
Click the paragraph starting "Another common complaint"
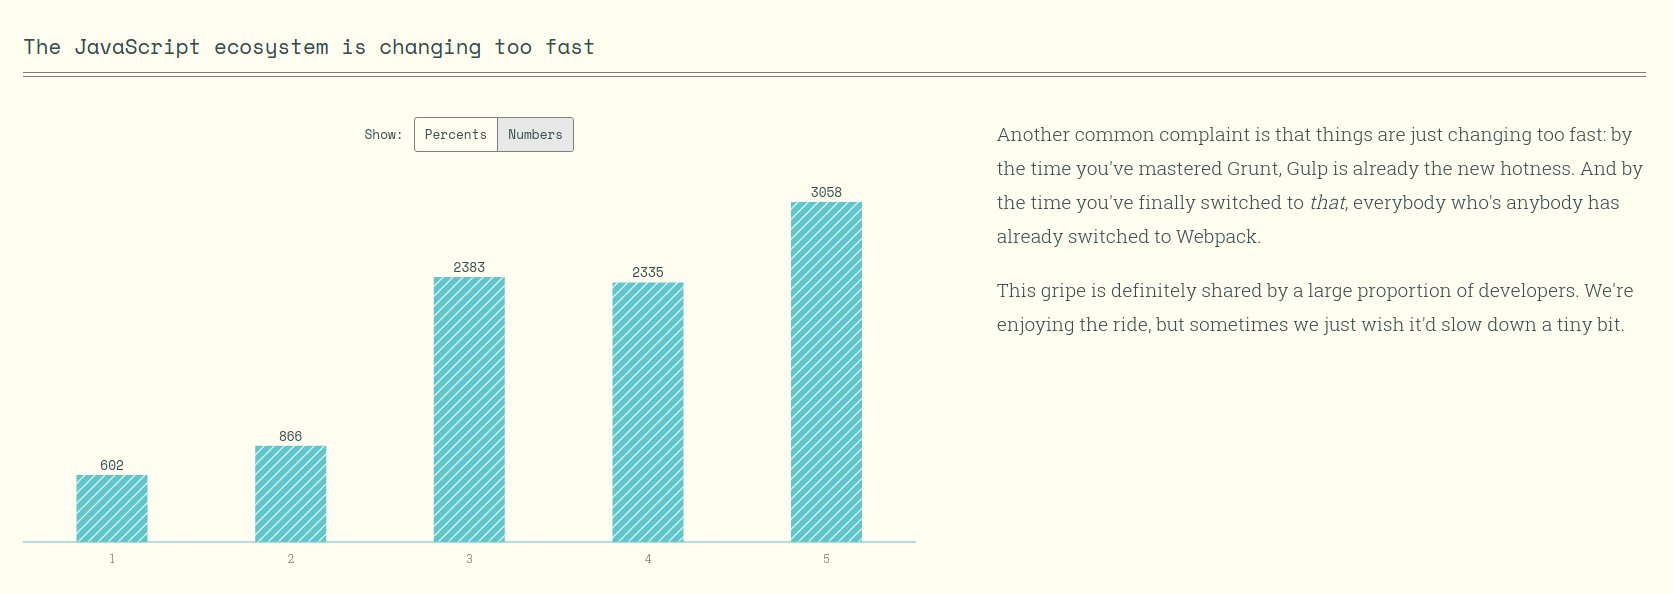click(1320, 186)
